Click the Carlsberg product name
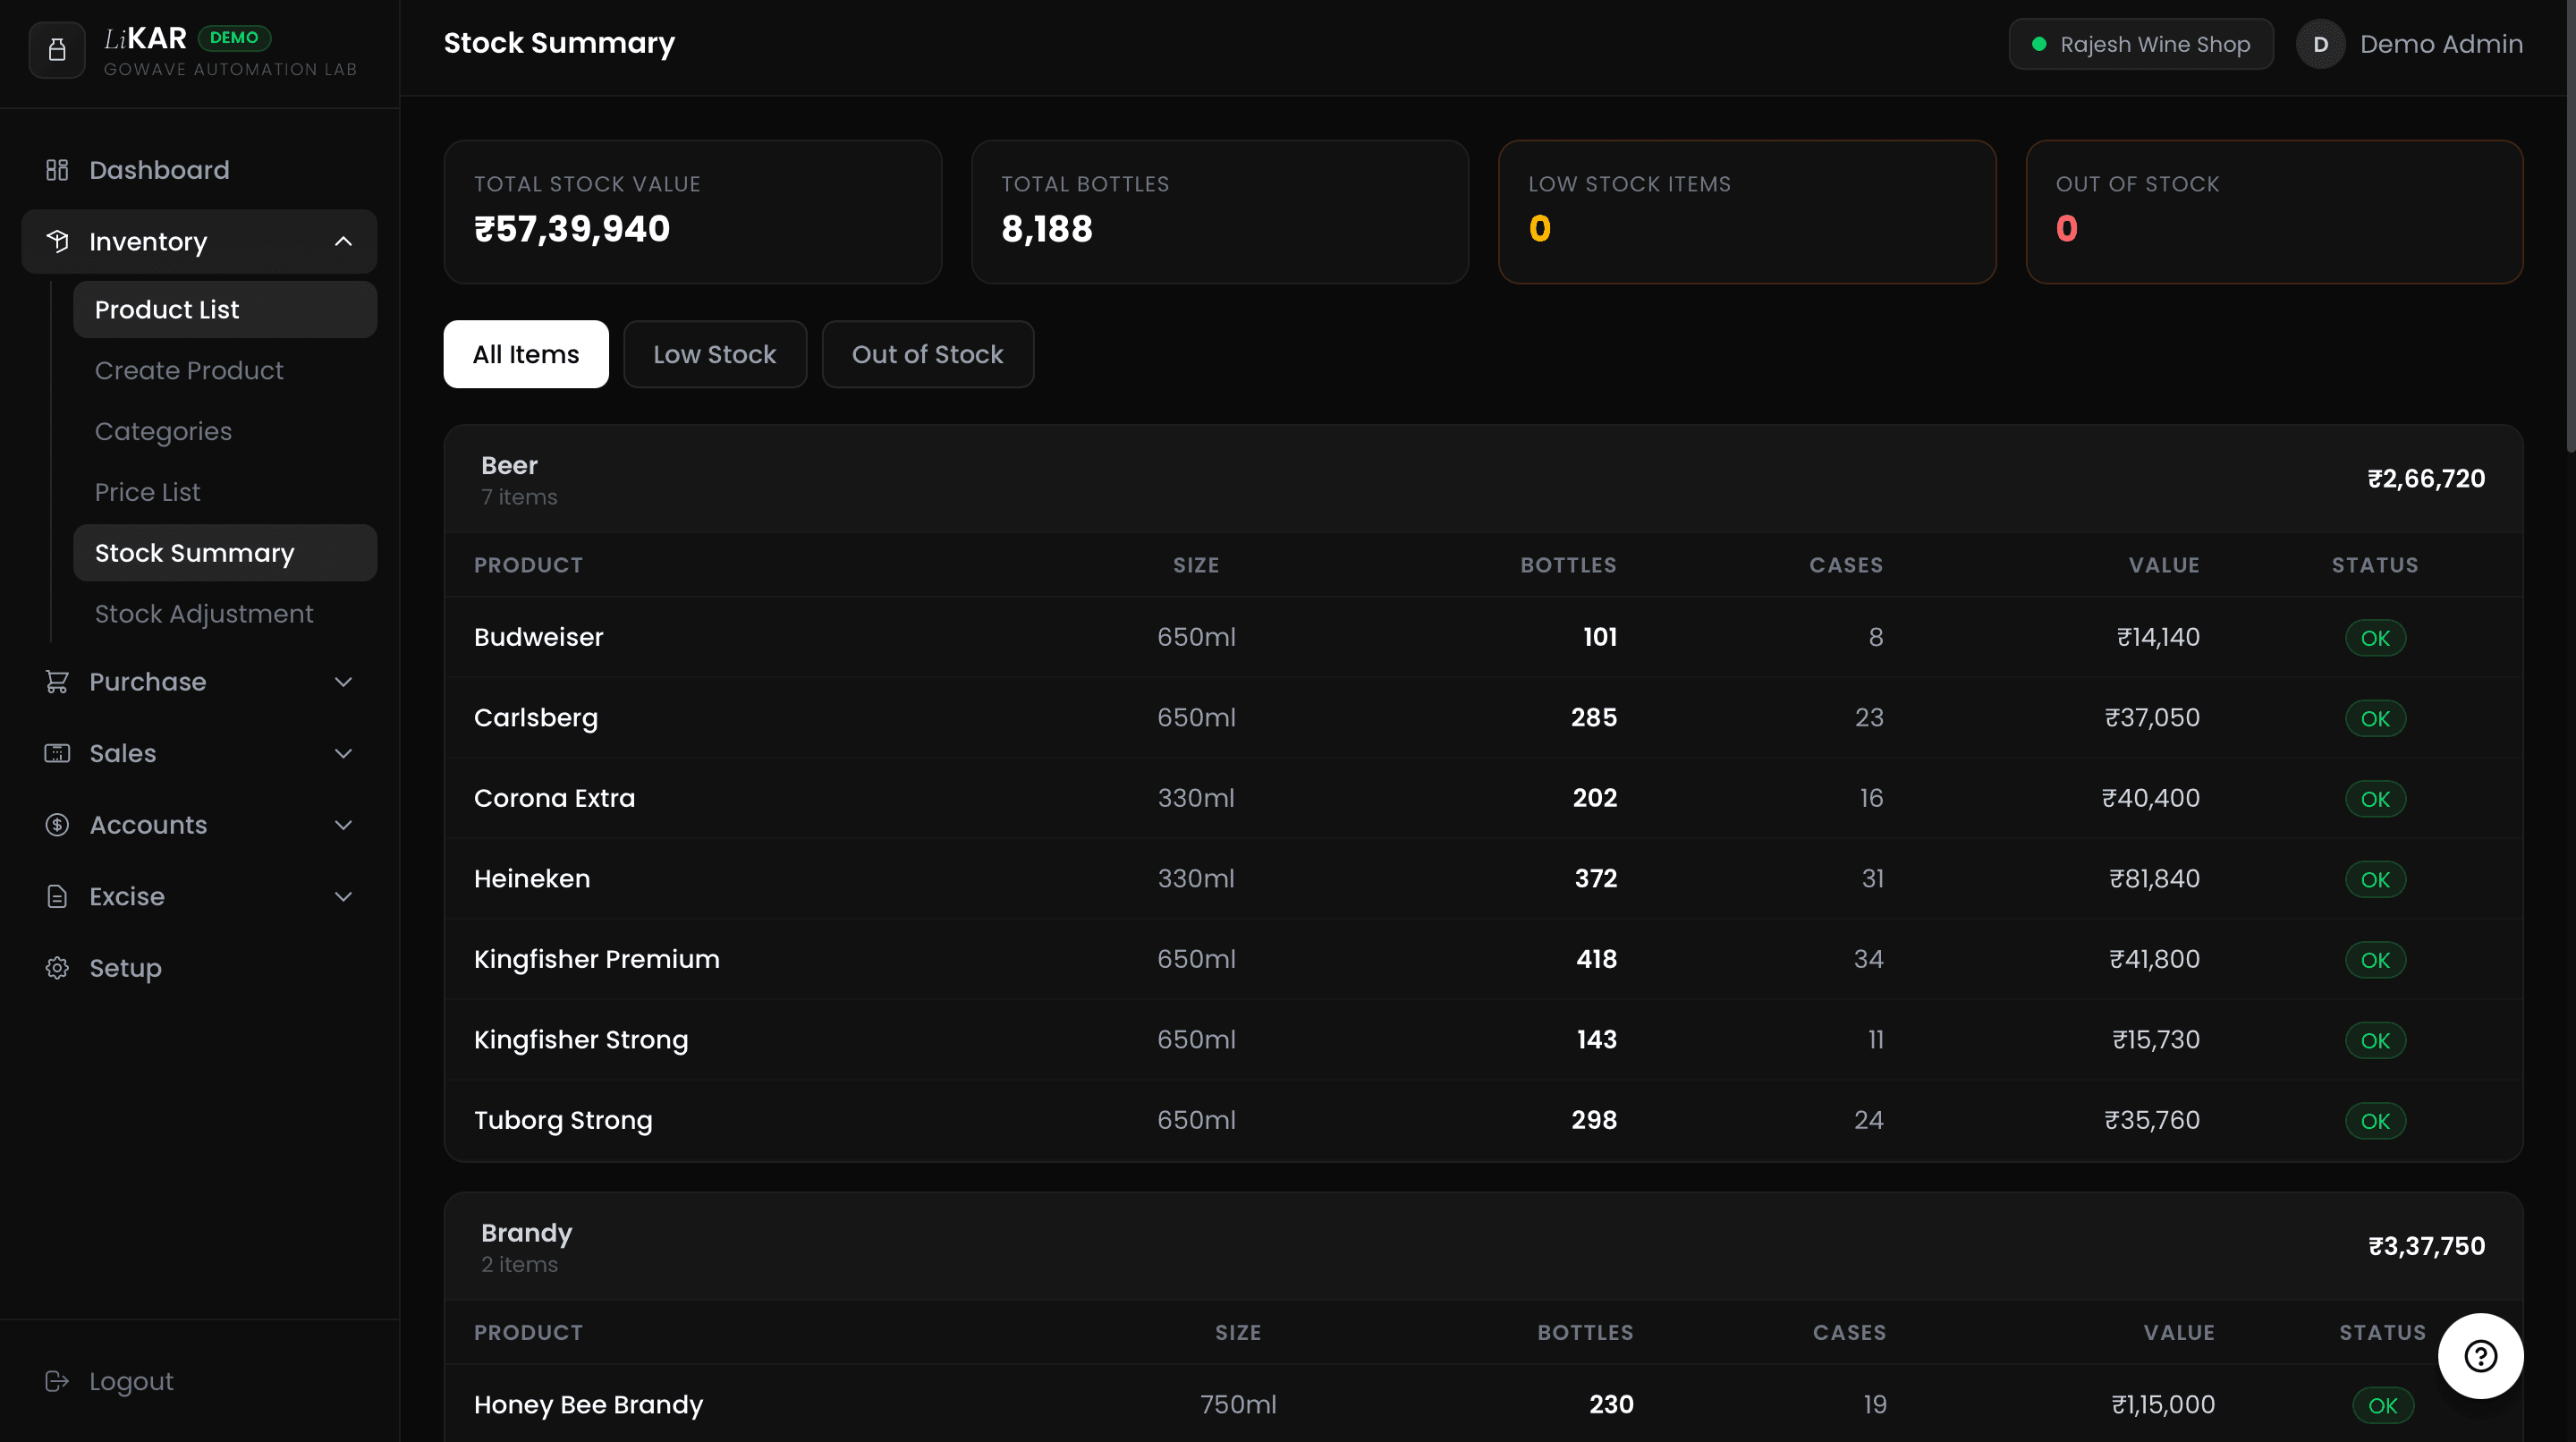 click(536, 718)
